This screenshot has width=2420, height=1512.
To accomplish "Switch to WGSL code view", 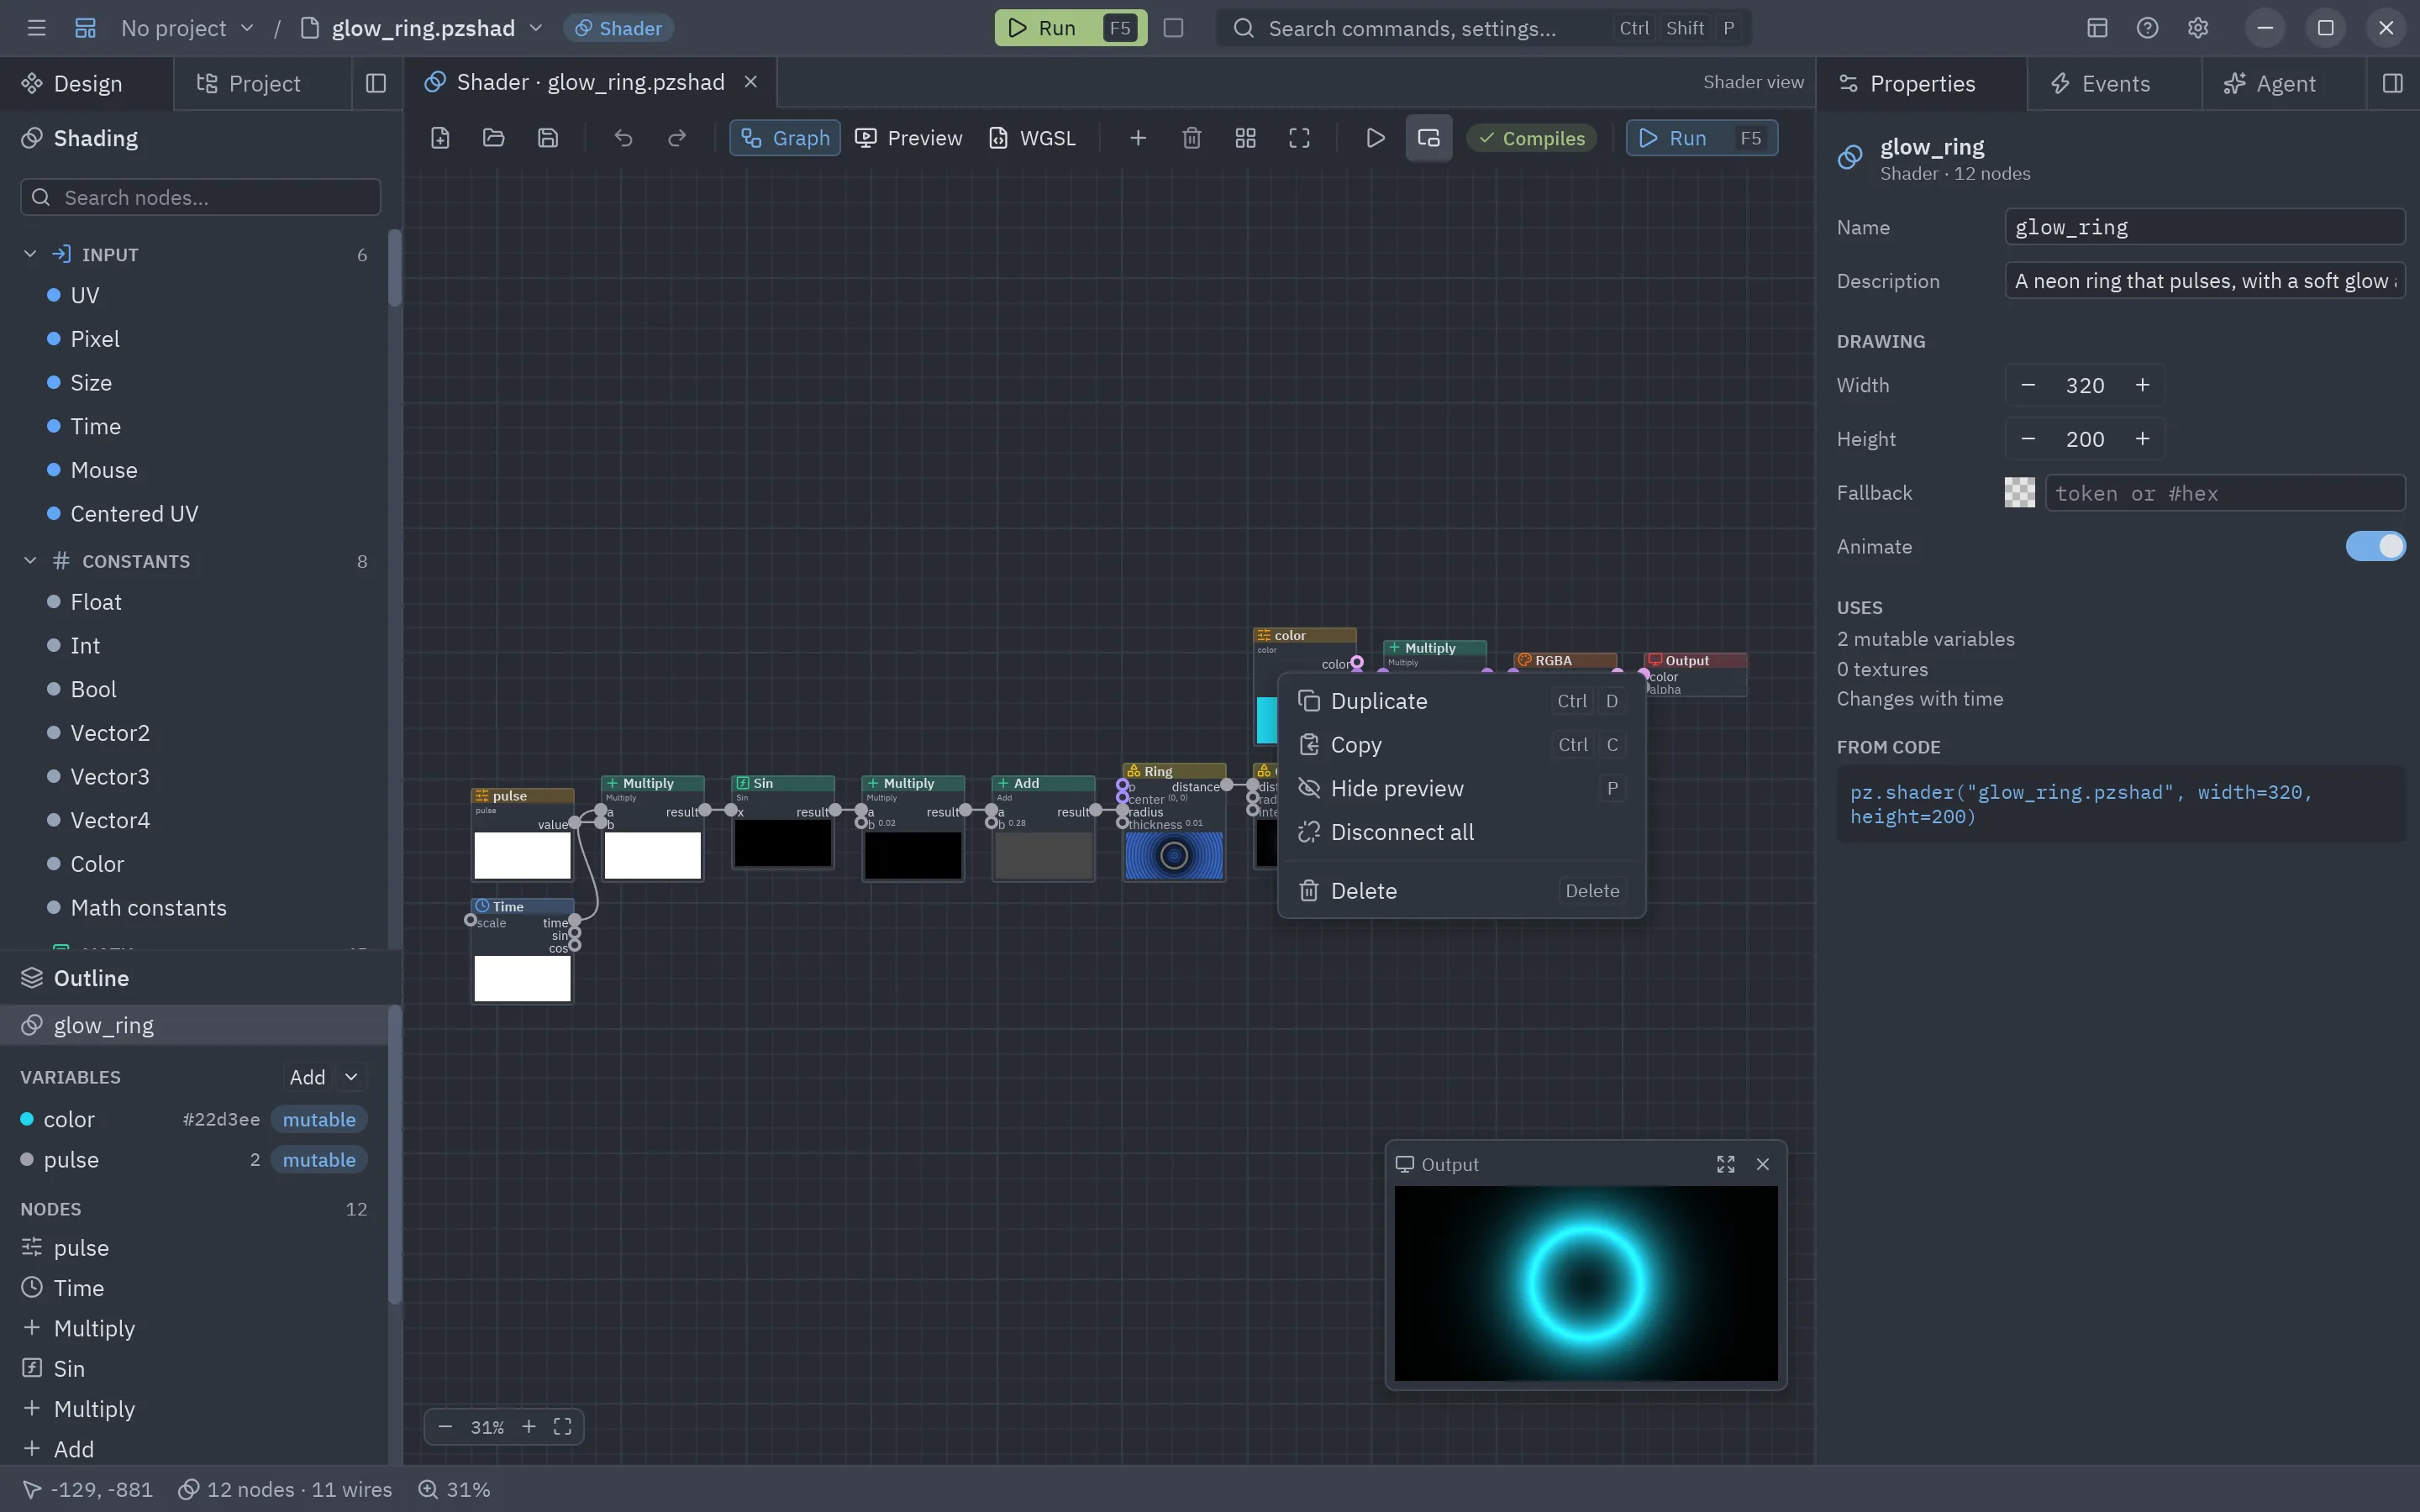I will click(x=1033, y=138).
